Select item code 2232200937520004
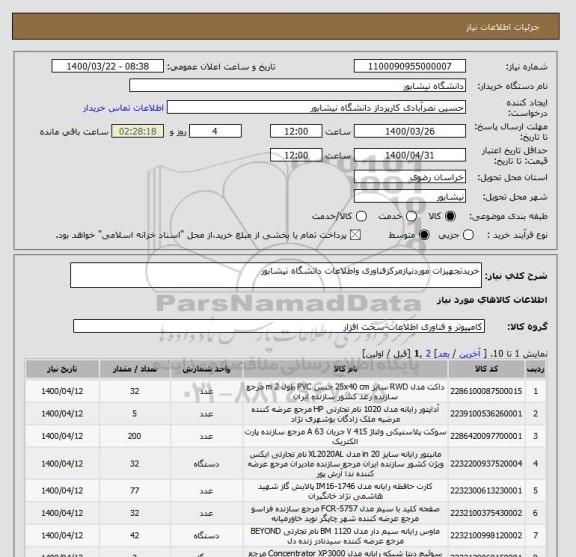The image size is (576, 557). click(486, 464)
